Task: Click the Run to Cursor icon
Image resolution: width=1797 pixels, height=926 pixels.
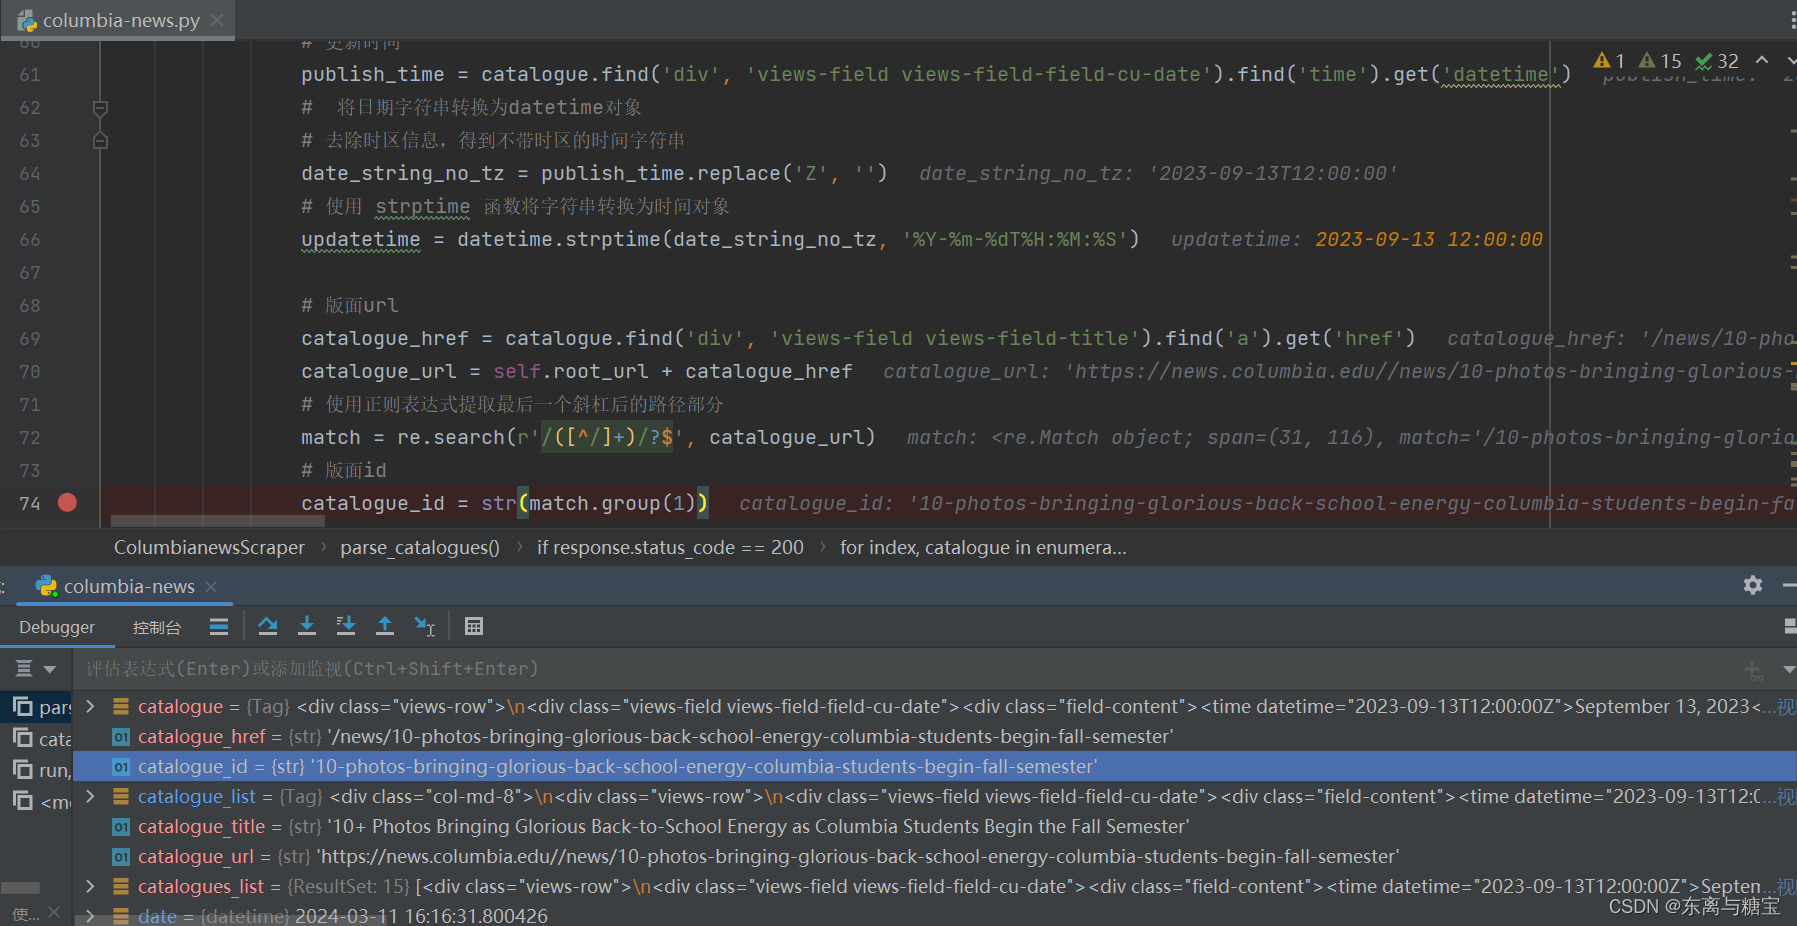Action: click(425, 626)
